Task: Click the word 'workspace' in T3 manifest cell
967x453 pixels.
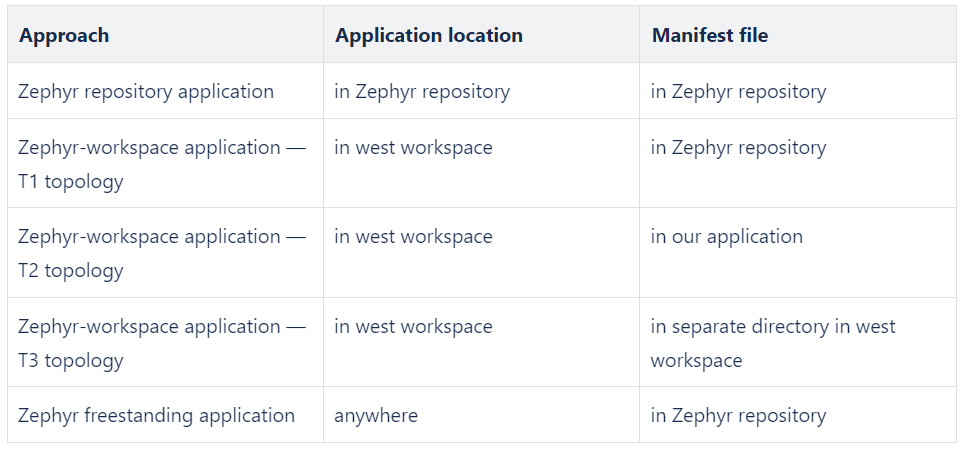Action: 696,361
